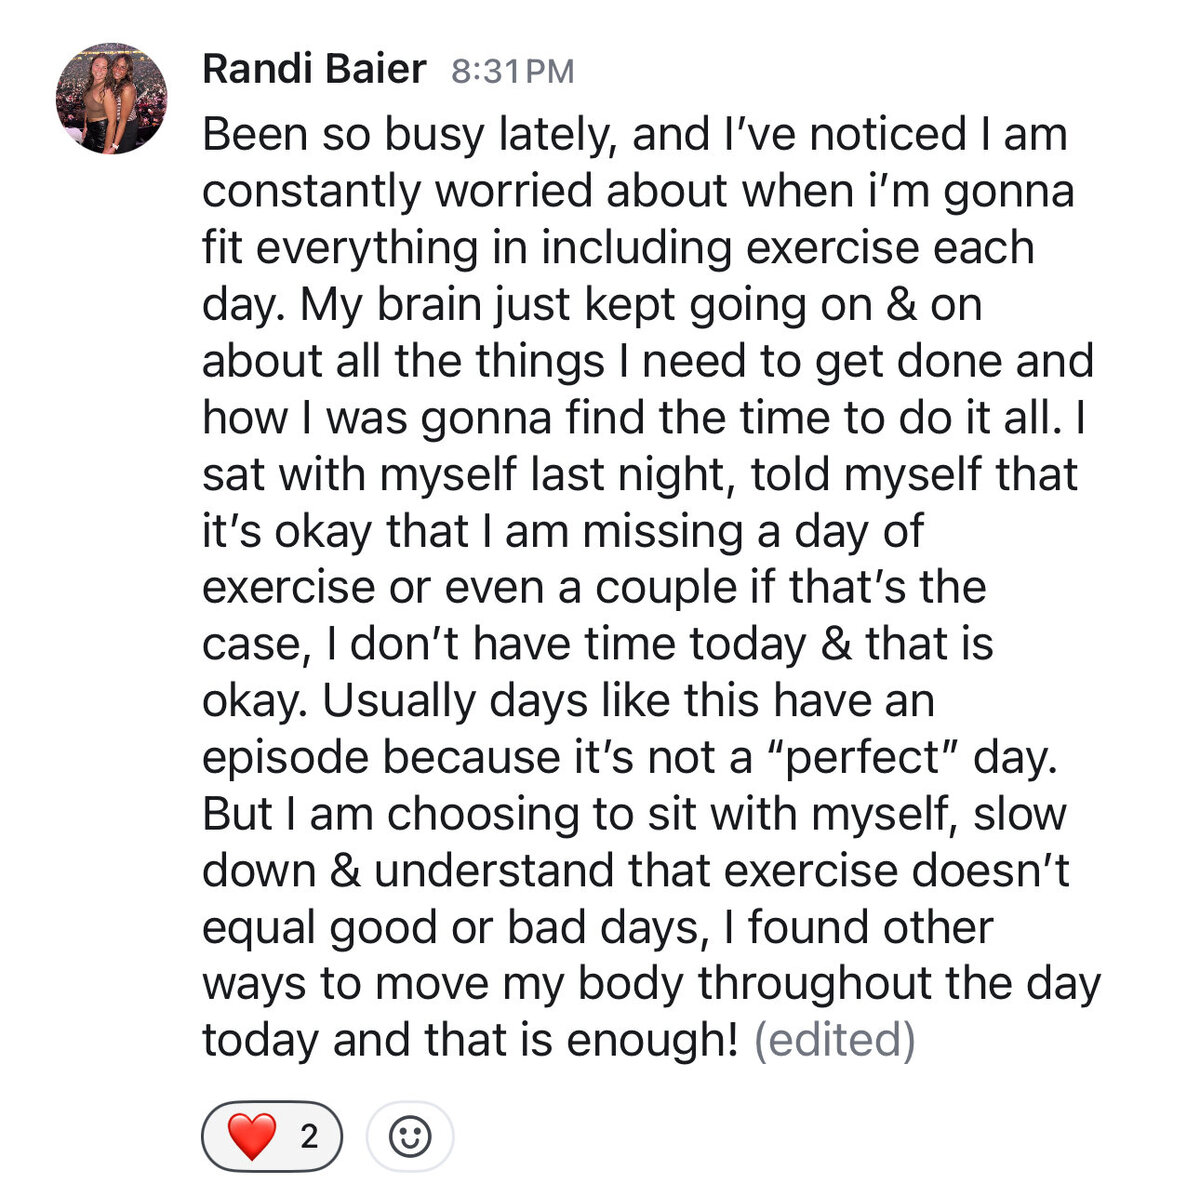1200x1197 pixels.
Task: Click the sender name Randi Baier
Action: (314, 70)
